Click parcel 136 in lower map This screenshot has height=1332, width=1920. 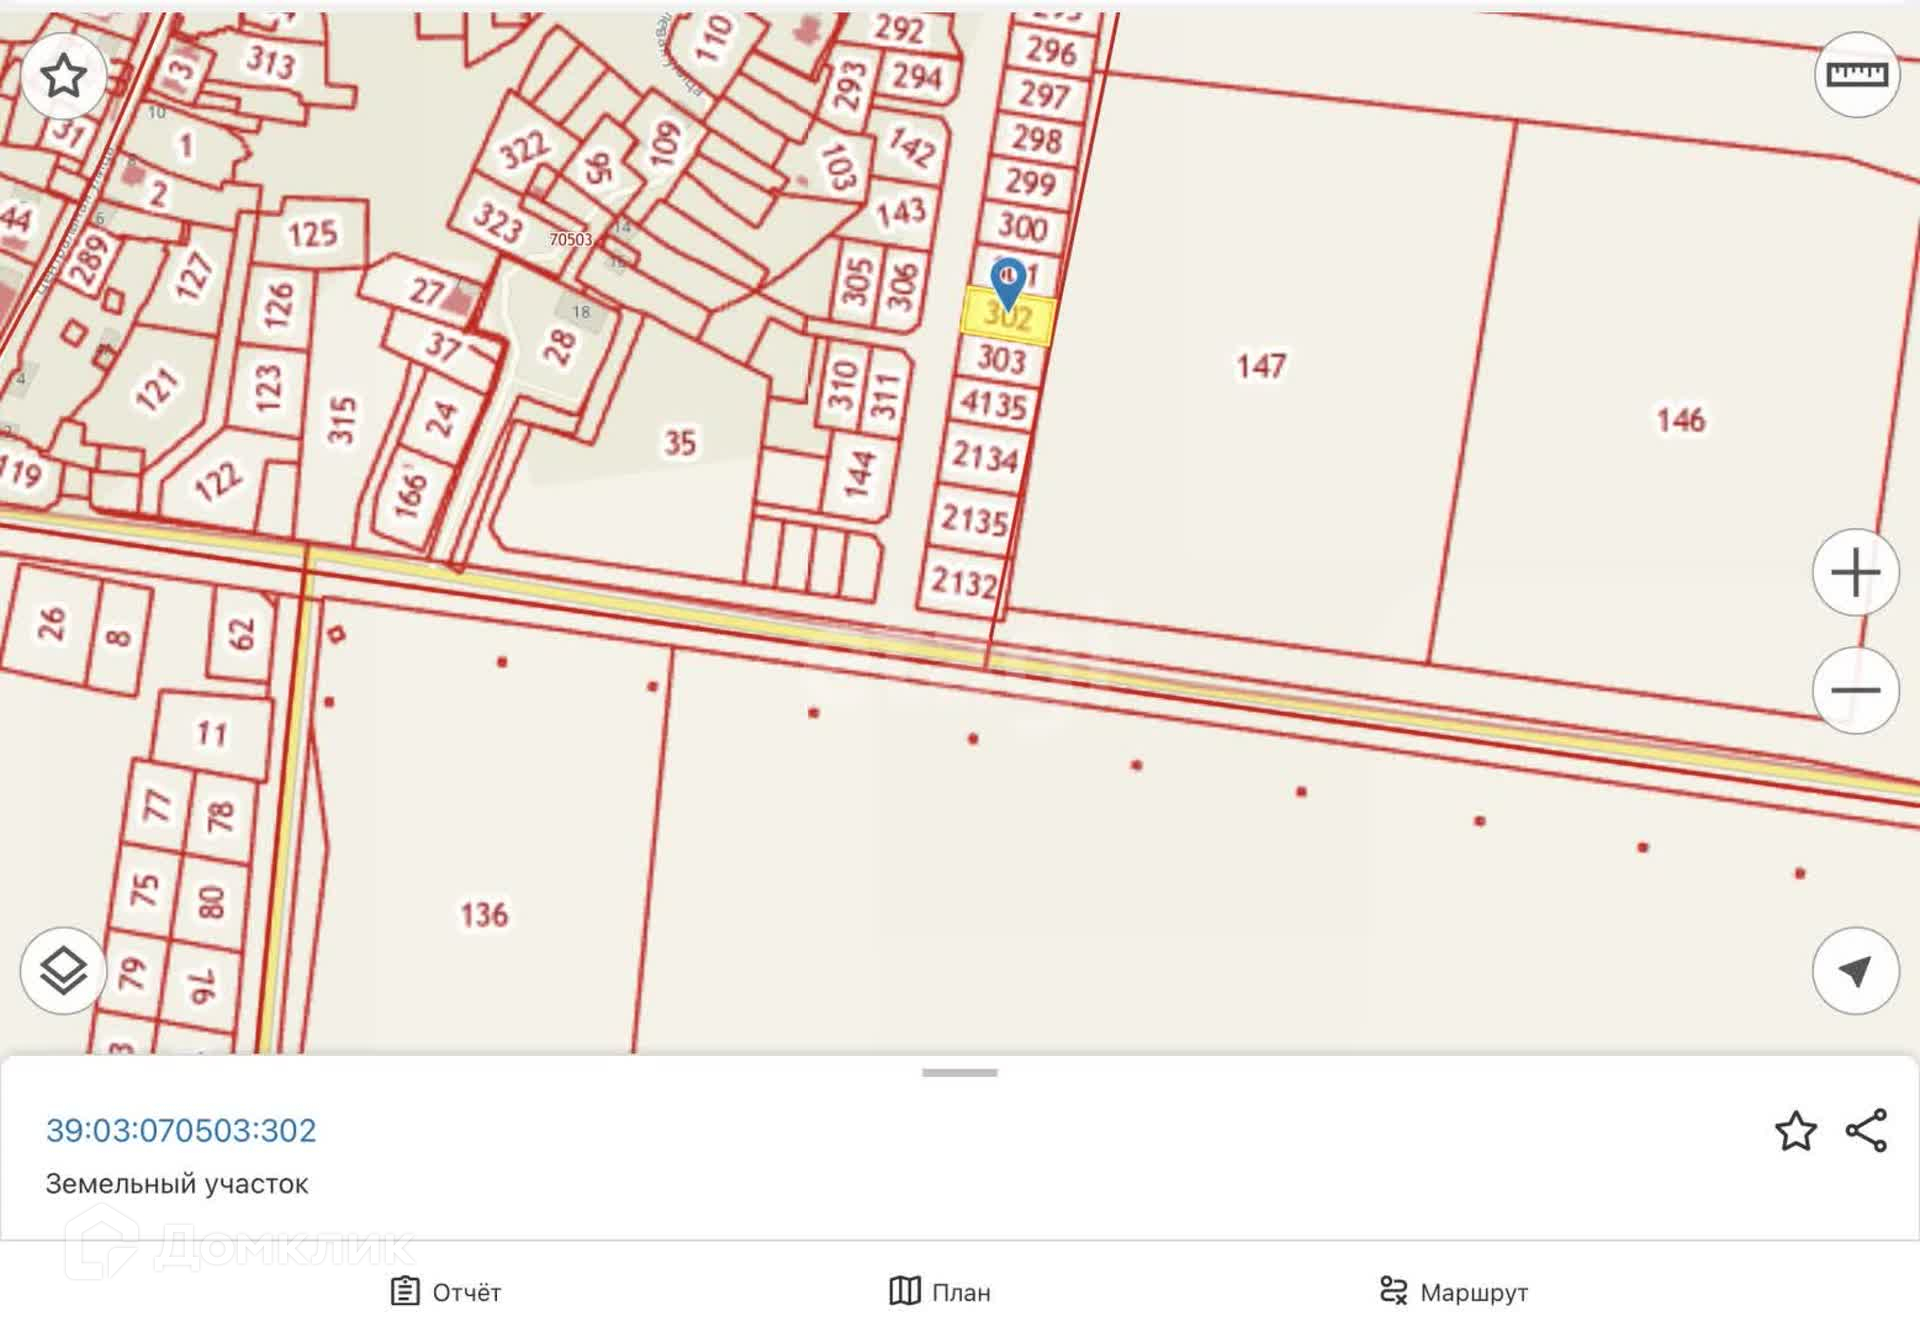click(484, 914)
